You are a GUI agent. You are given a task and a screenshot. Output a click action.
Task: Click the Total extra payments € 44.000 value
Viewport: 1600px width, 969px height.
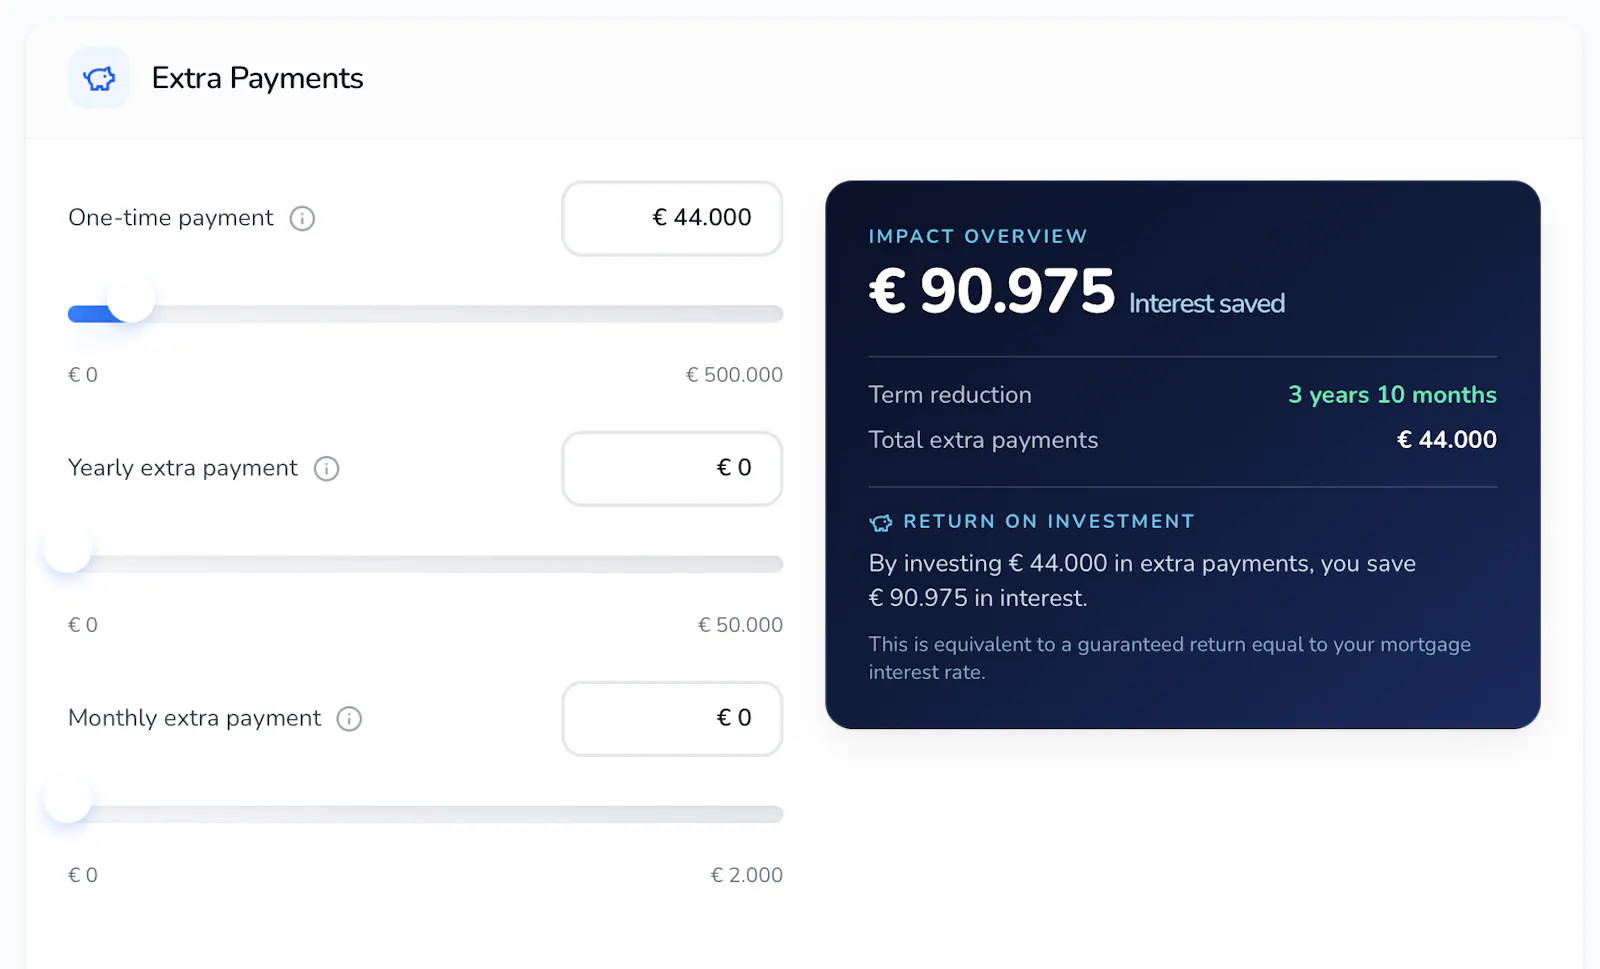pyautogui.click(x=1447, y=440)
